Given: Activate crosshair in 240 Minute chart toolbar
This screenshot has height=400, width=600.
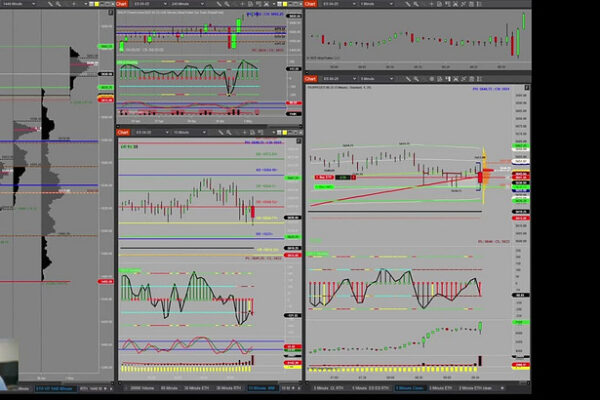Looking at the screenshot, I should pyautogui.click(x=243, y=4).
